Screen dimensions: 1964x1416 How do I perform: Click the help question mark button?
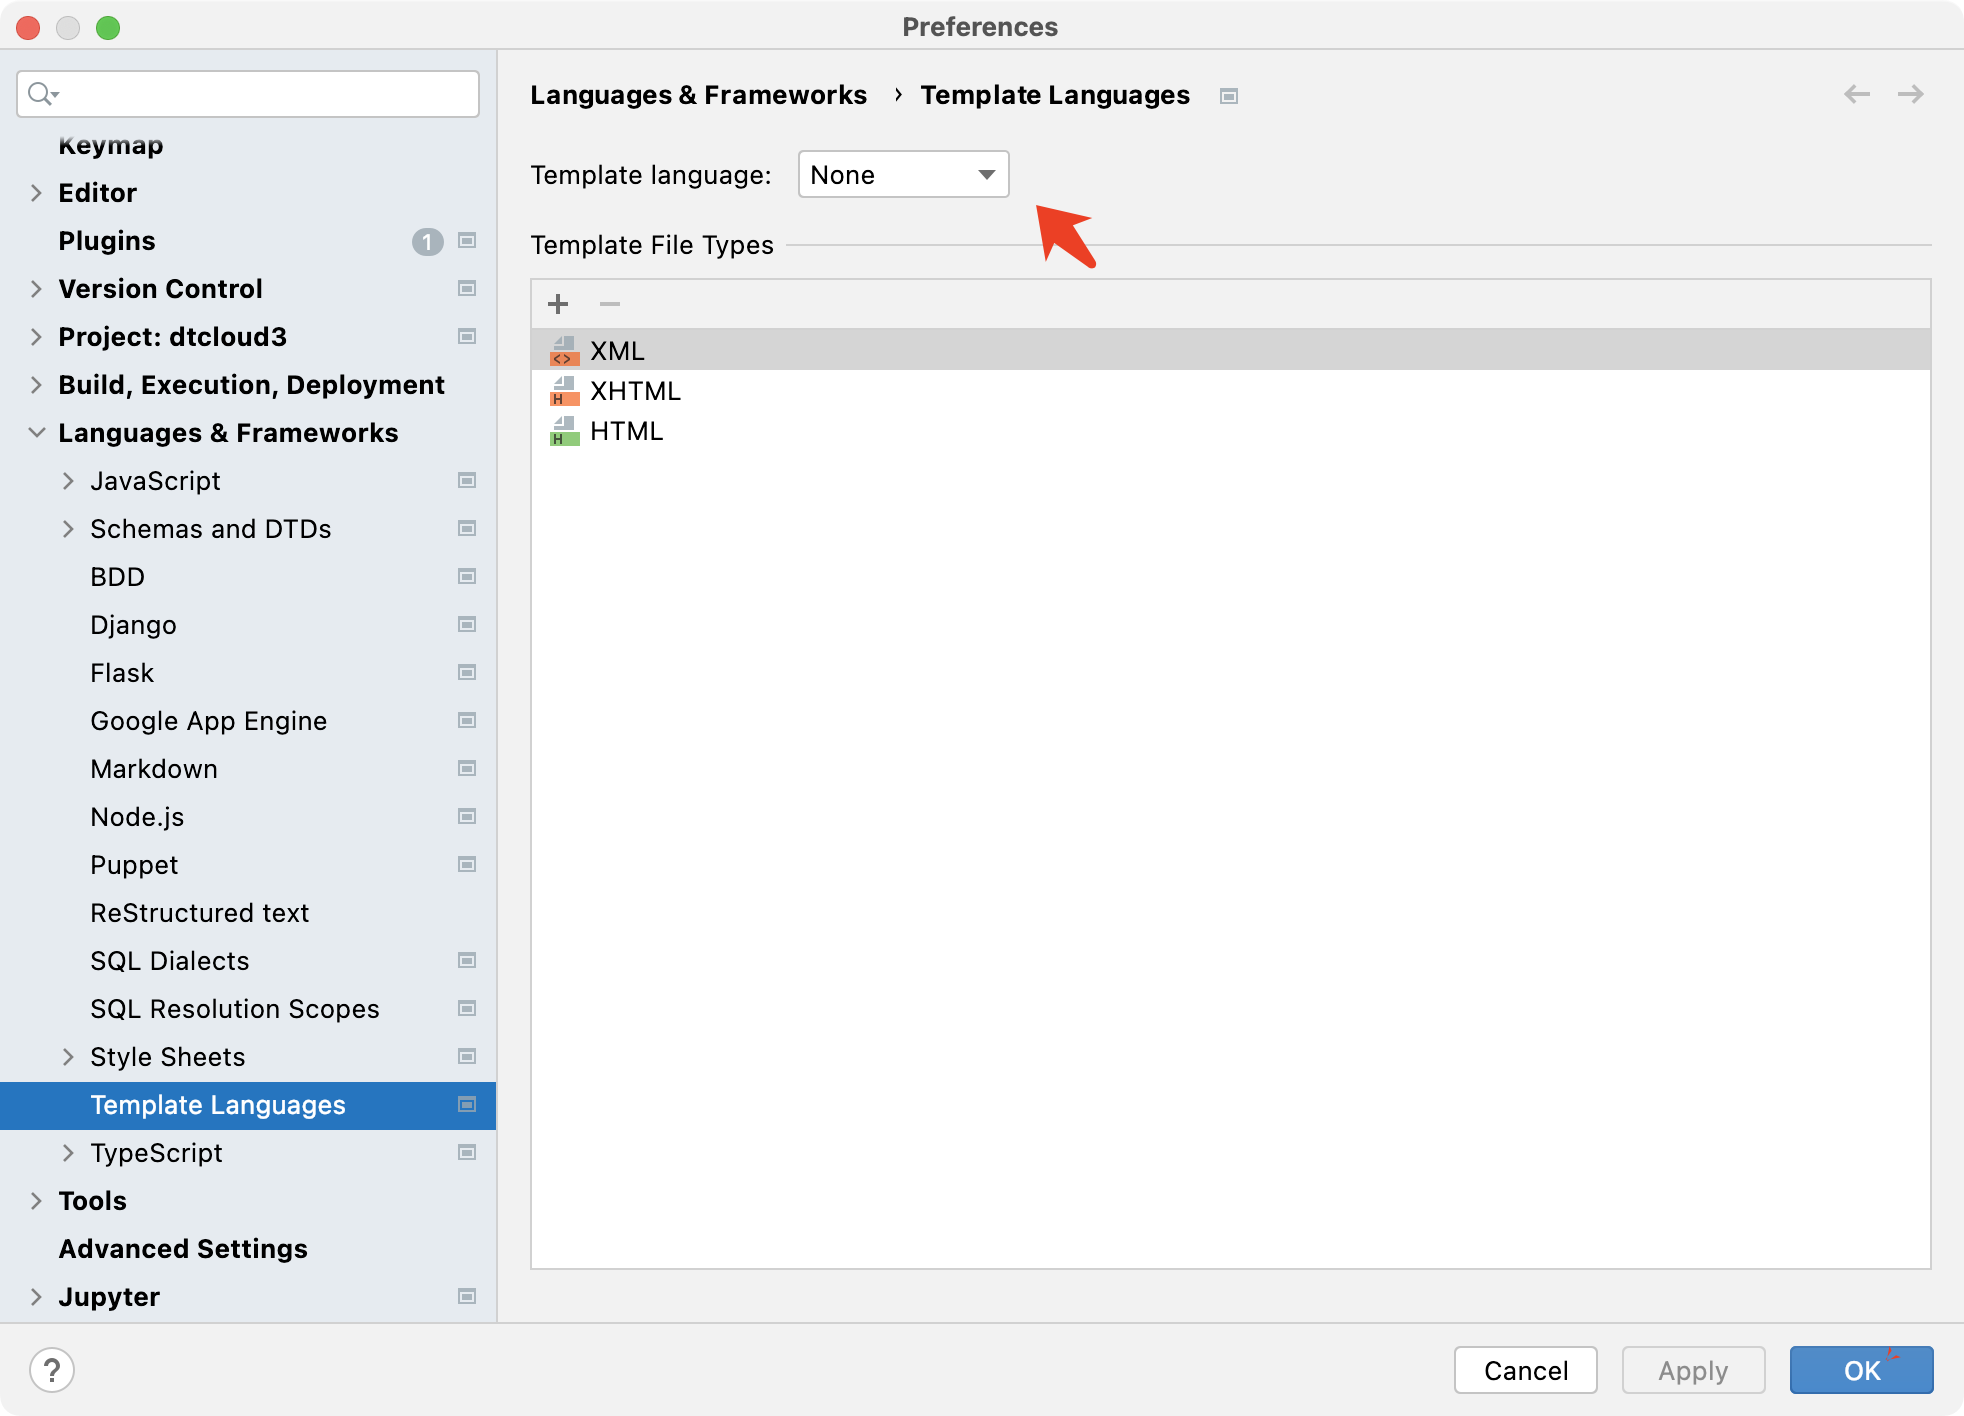[x=52, y=1370]
